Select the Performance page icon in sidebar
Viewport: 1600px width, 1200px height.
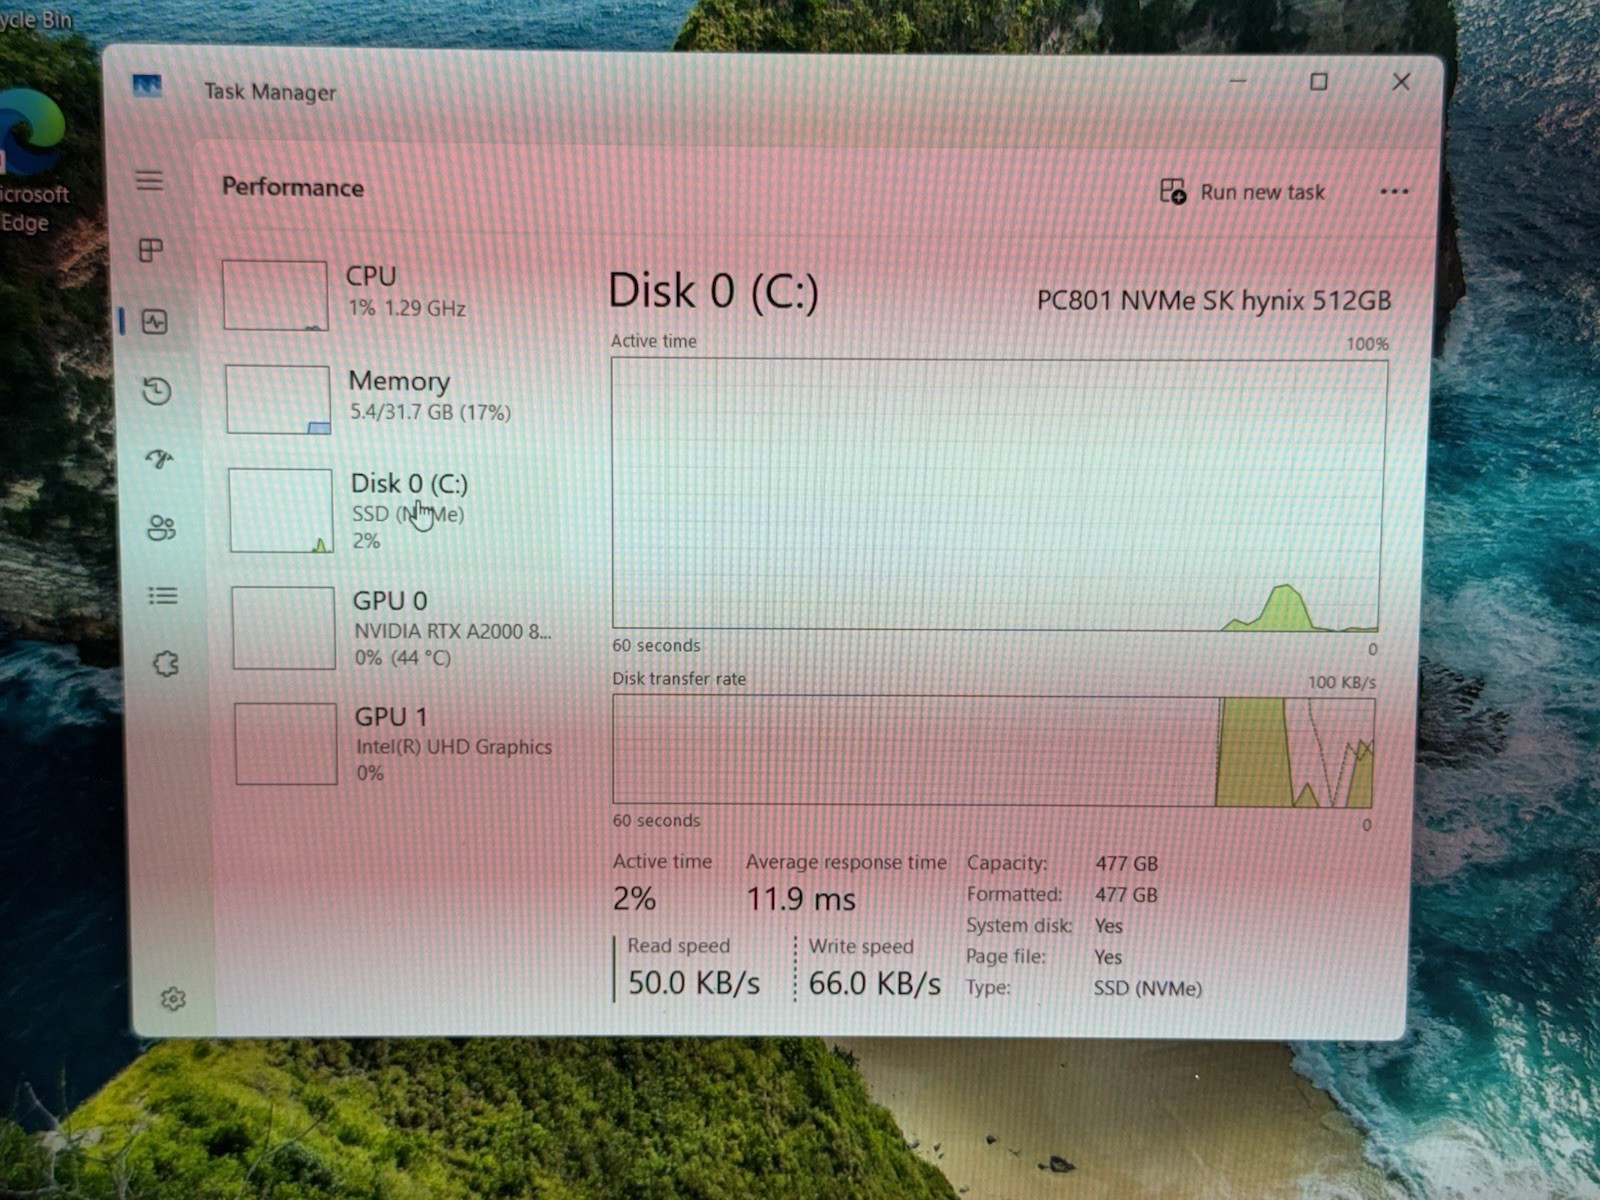point(154,321)
